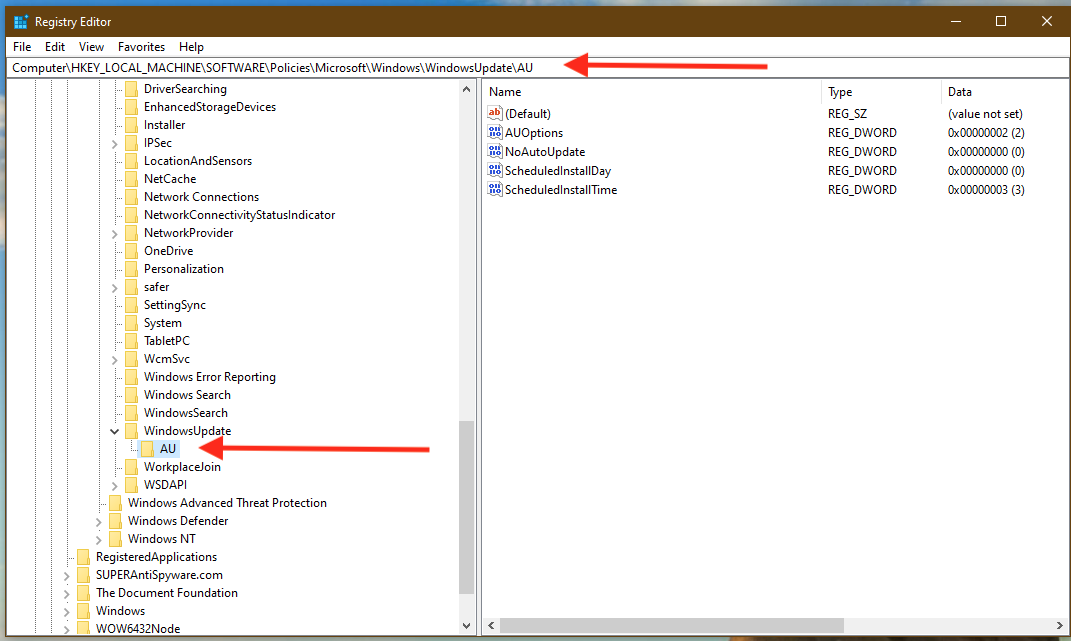Collapse the WindowsUpdate tree node
This screenshot has height=641, width=1071.
click(115, 431)
